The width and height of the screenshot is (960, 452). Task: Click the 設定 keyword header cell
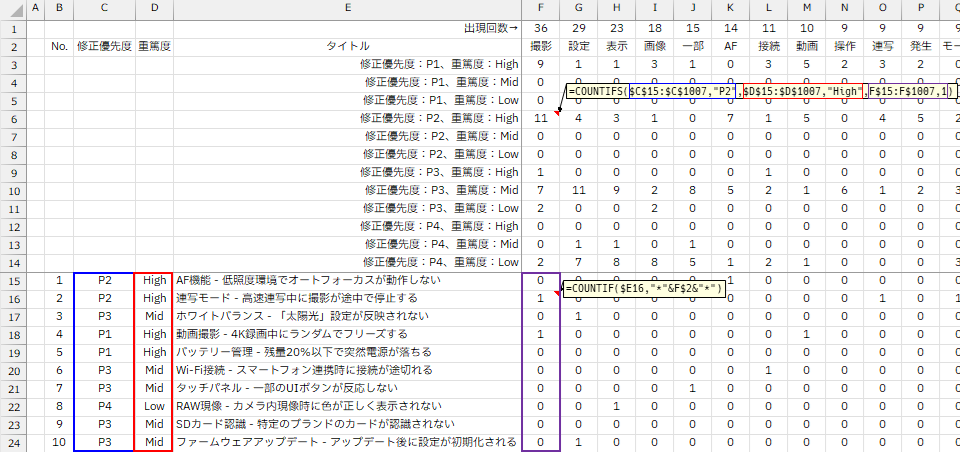tap(579, 47)
